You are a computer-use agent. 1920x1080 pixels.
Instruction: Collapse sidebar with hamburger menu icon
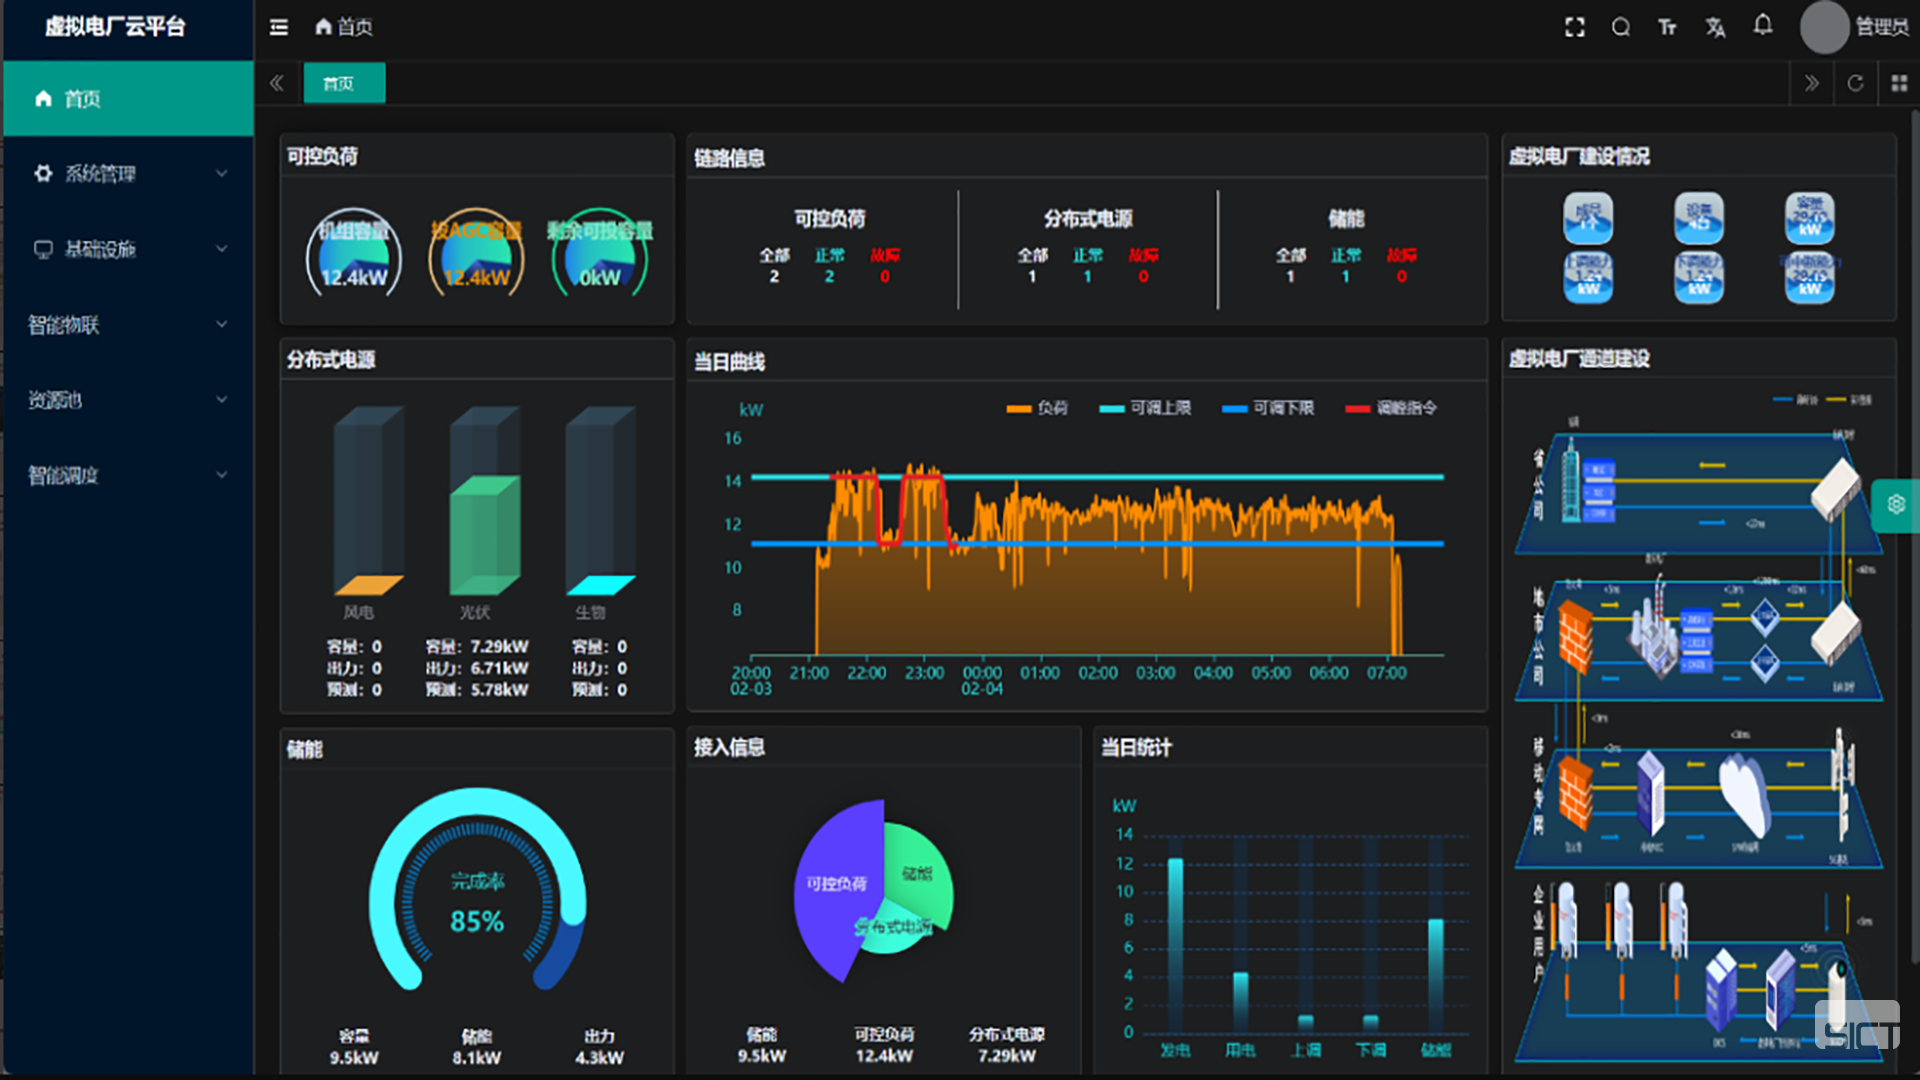[x=279, y=27]
